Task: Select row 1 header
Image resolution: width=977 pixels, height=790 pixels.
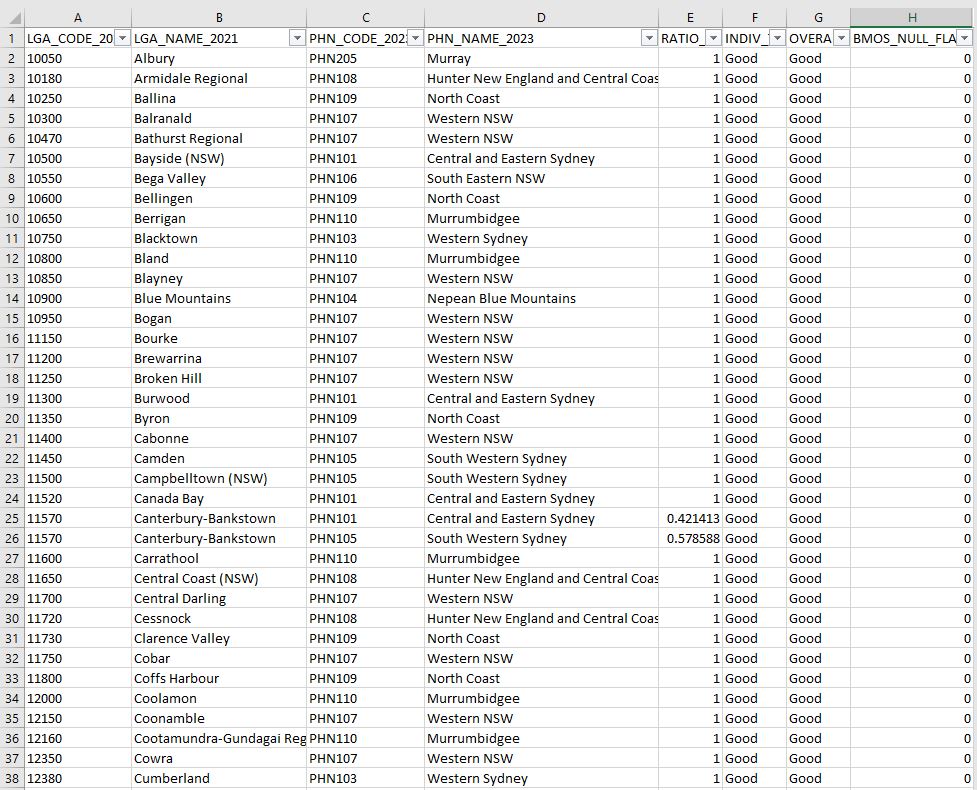Action: [12, 38]
